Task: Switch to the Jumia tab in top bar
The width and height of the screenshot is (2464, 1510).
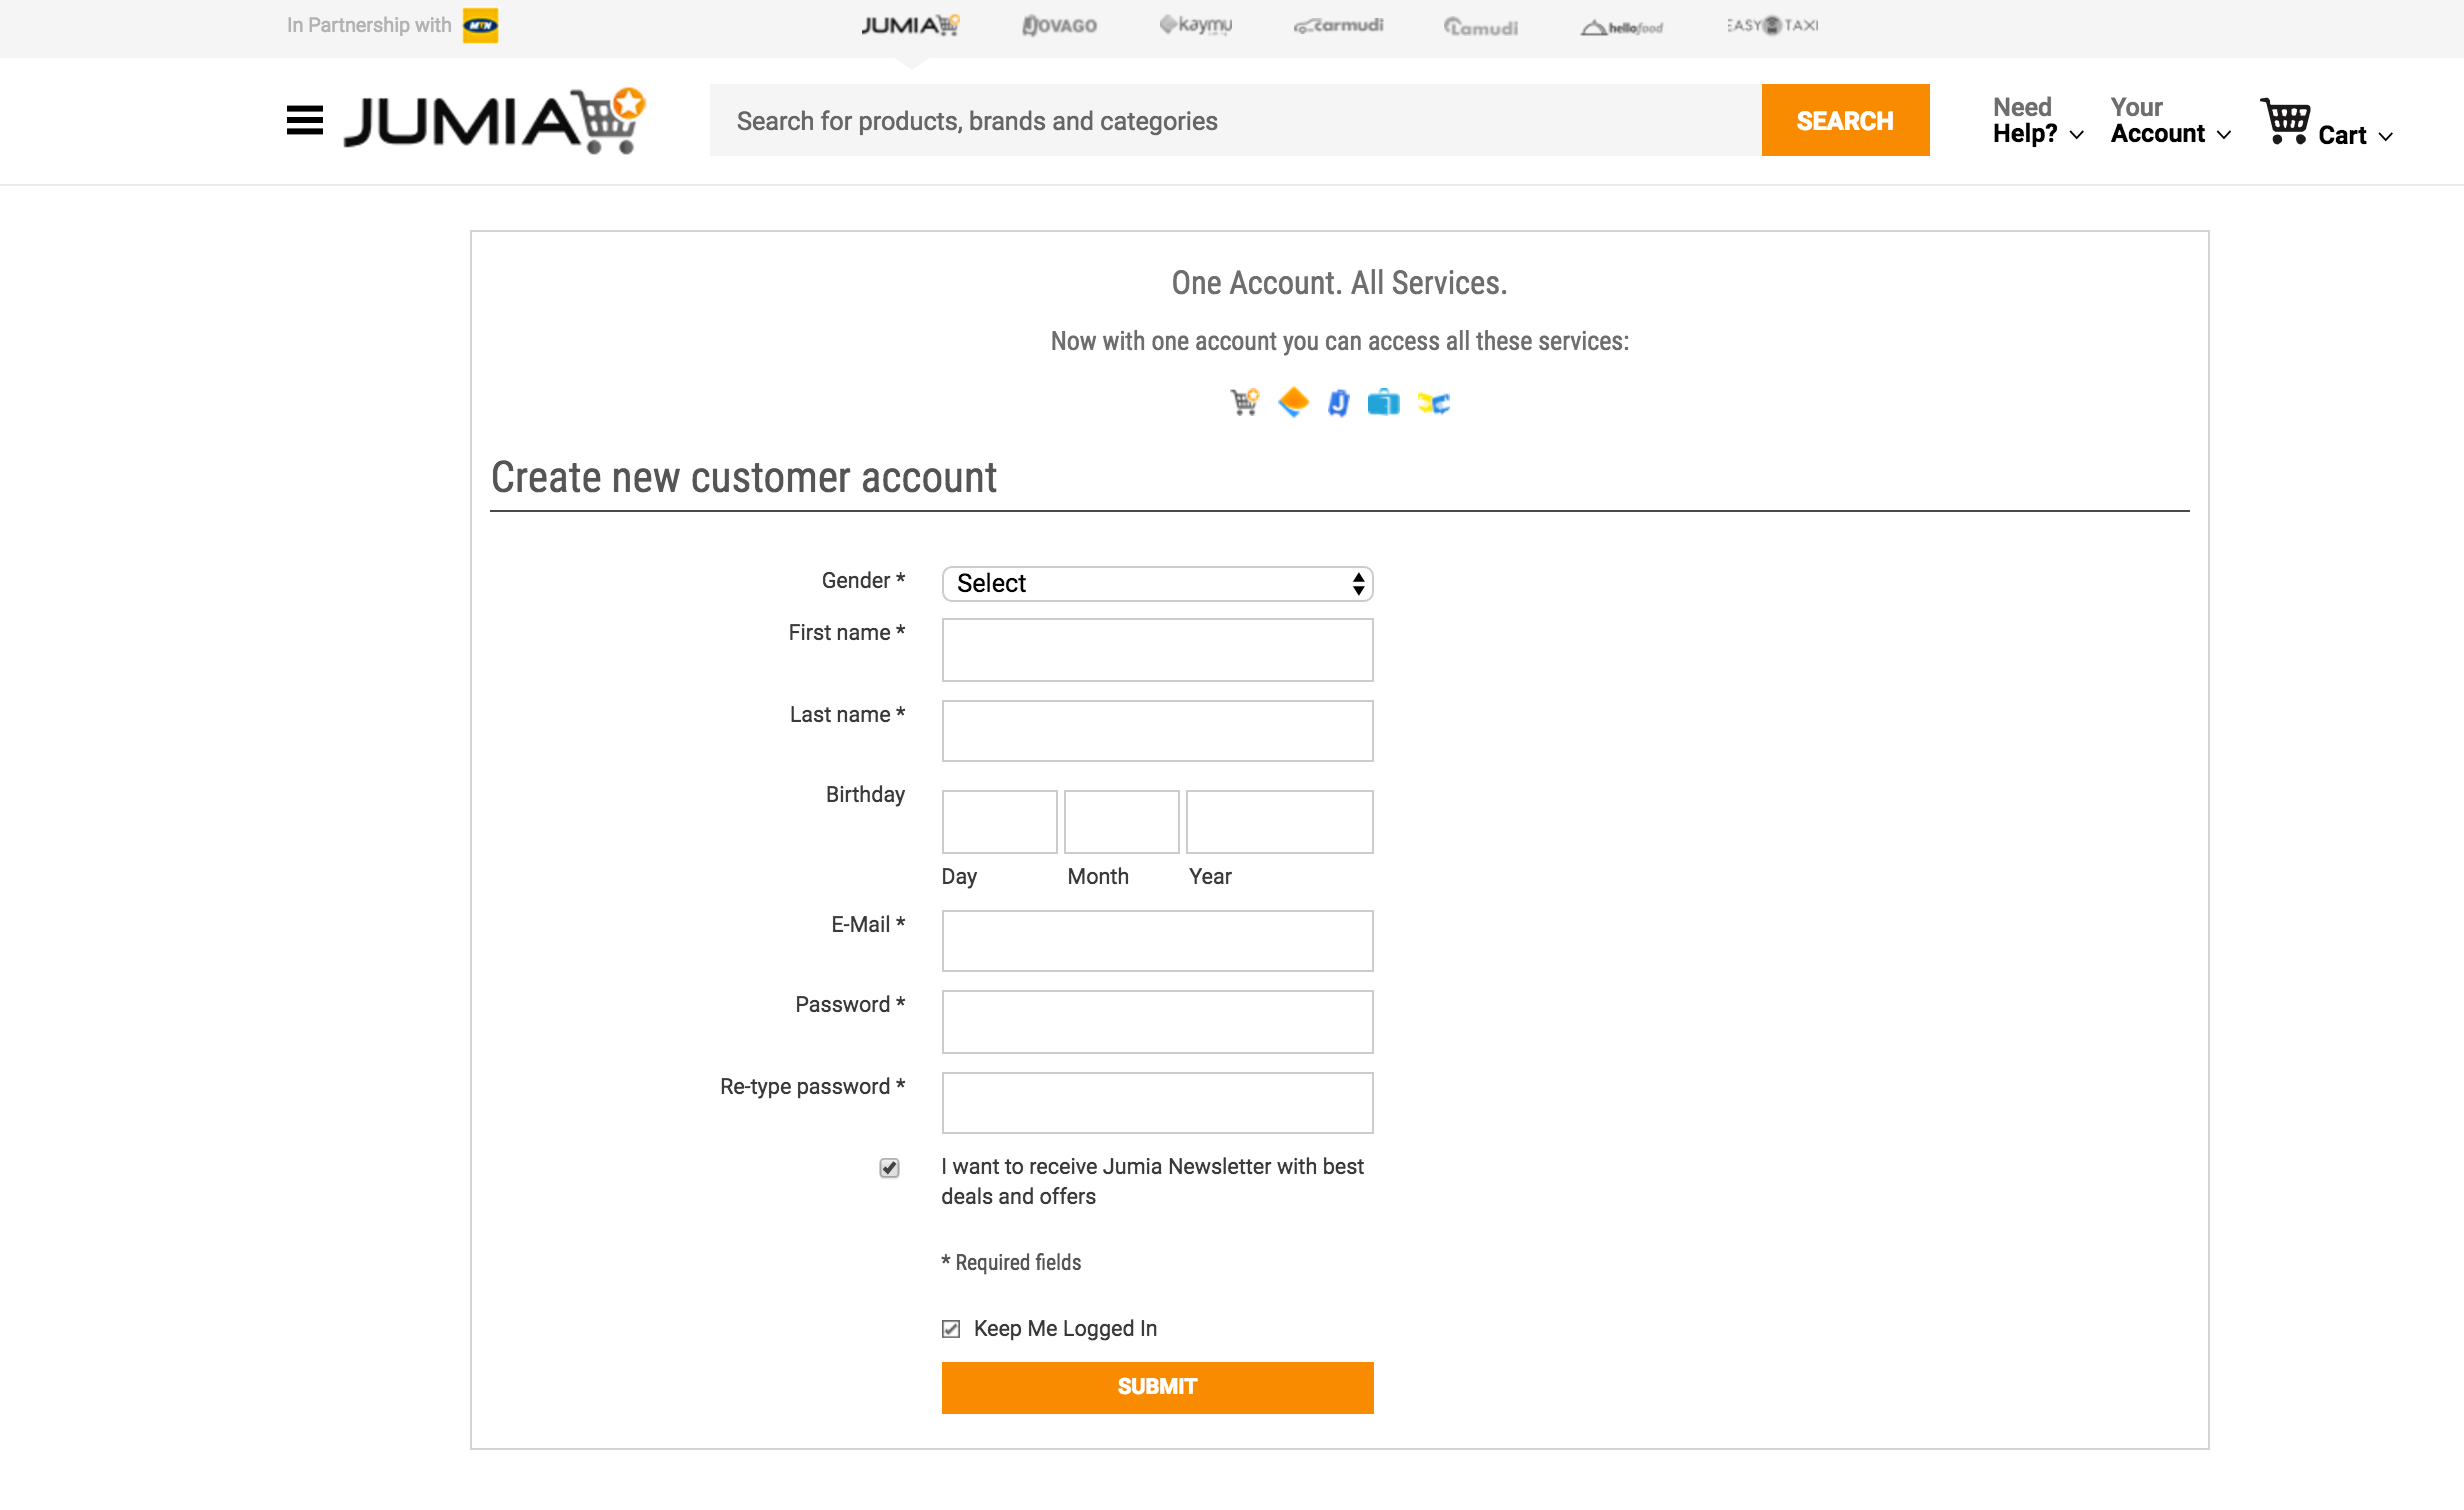Action: click(909, 25)
